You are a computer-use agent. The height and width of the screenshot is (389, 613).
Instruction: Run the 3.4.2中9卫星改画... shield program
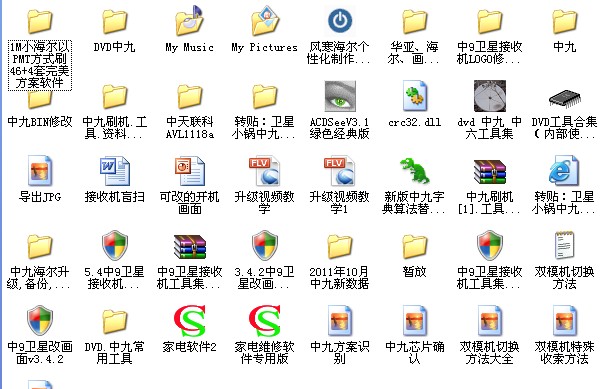tap(265, 246)
